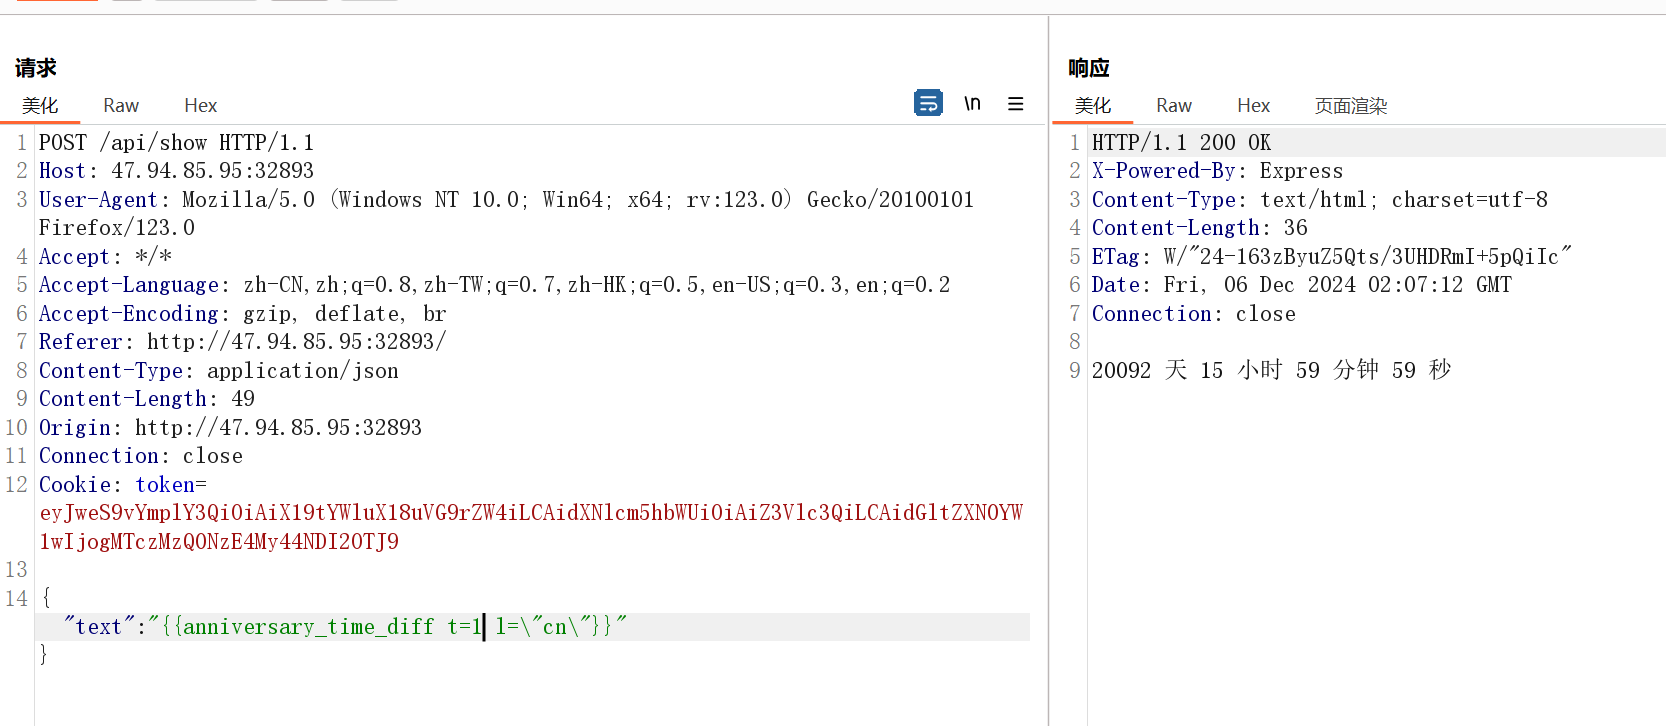The image size is (1666, 726).
Task: Click the 响应 panel heading
Action: pyautogui.click(x=1089, y=68)
